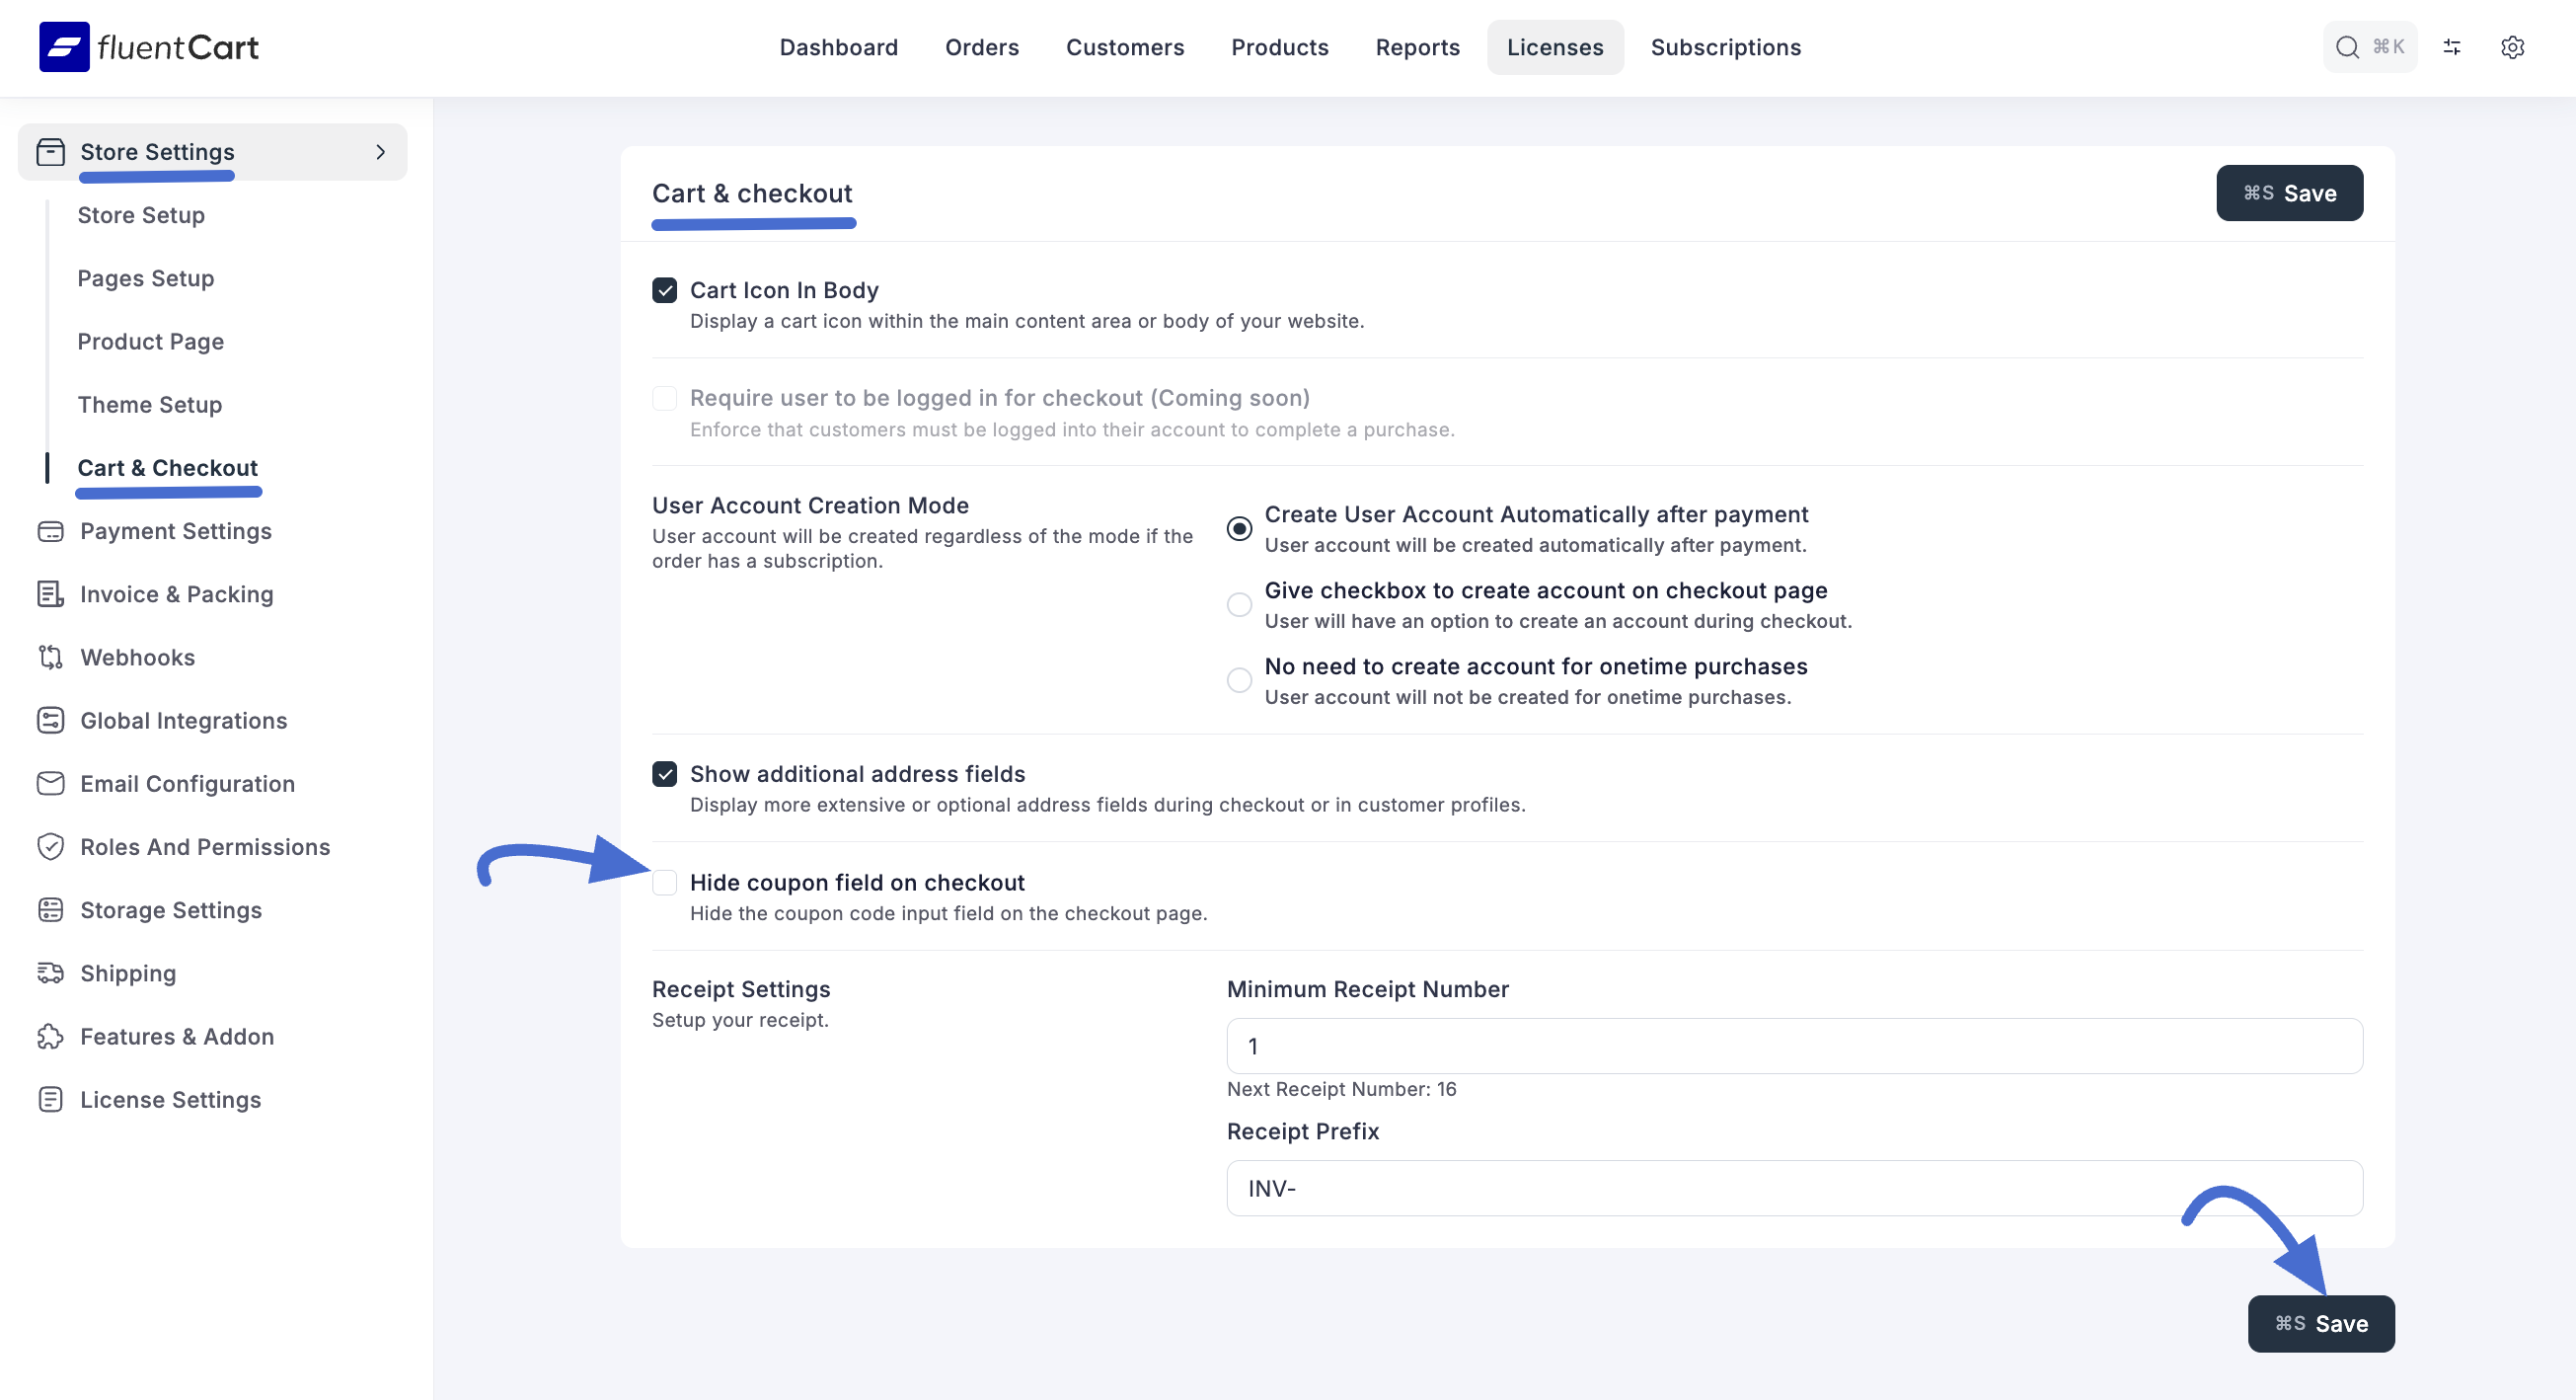
Task: Enable Hide coupon field on checkout
Action: (664, 883)
